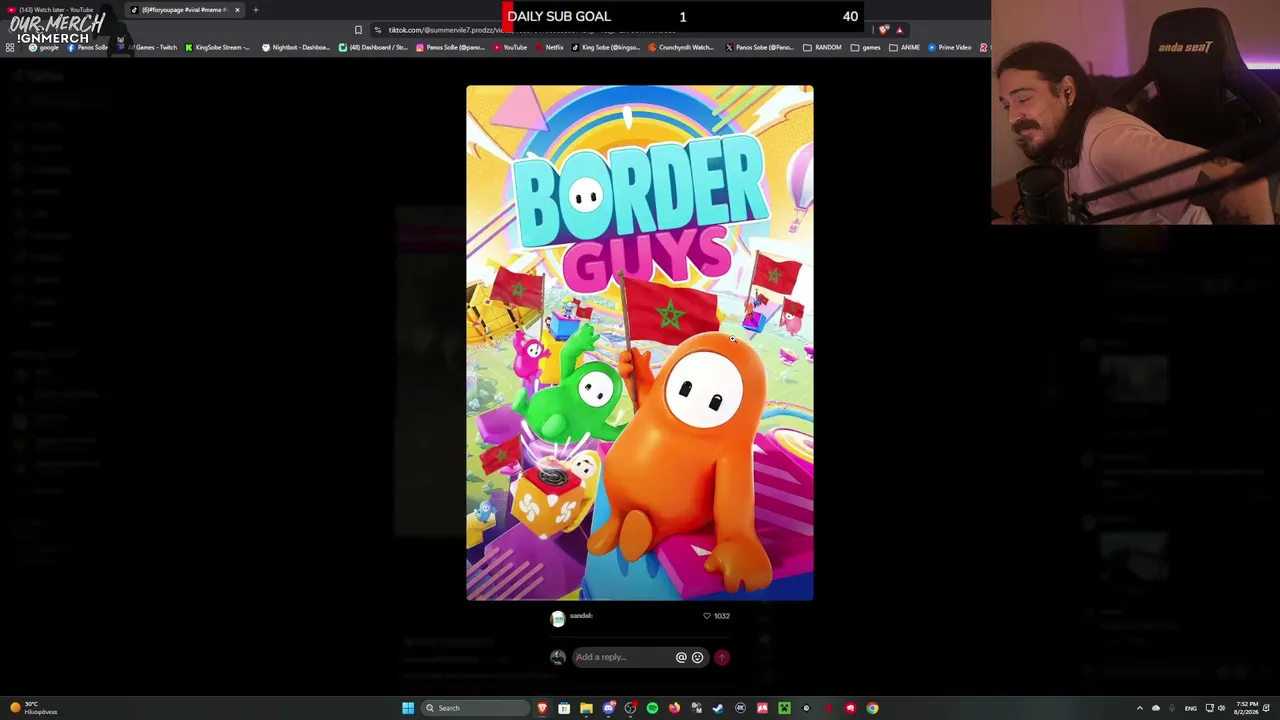Expand the games bookmarks folder
The height and width of the screenshot is (720, 1280).
[x=866, y=47]
